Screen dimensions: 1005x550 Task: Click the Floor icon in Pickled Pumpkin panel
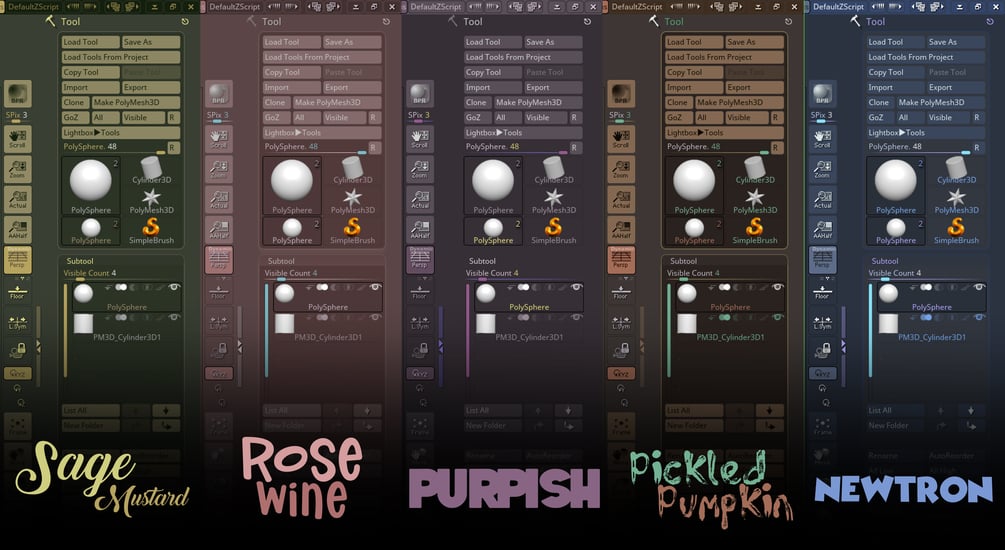click(x=621, y=293)
